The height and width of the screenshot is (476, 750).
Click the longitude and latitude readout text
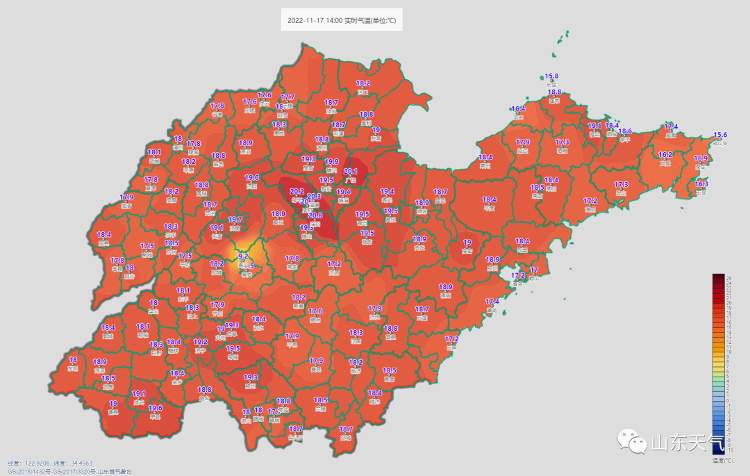point(50,463)
